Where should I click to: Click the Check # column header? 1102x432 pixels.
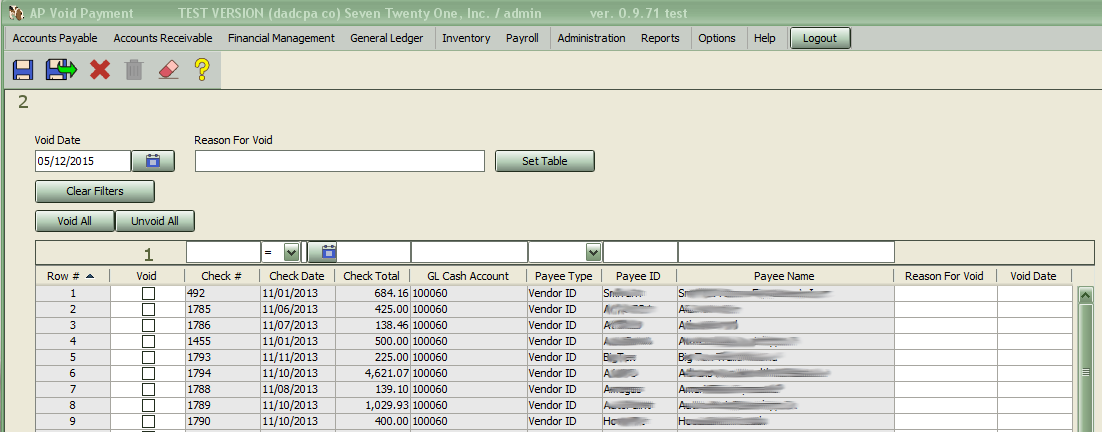coord(222,276)
